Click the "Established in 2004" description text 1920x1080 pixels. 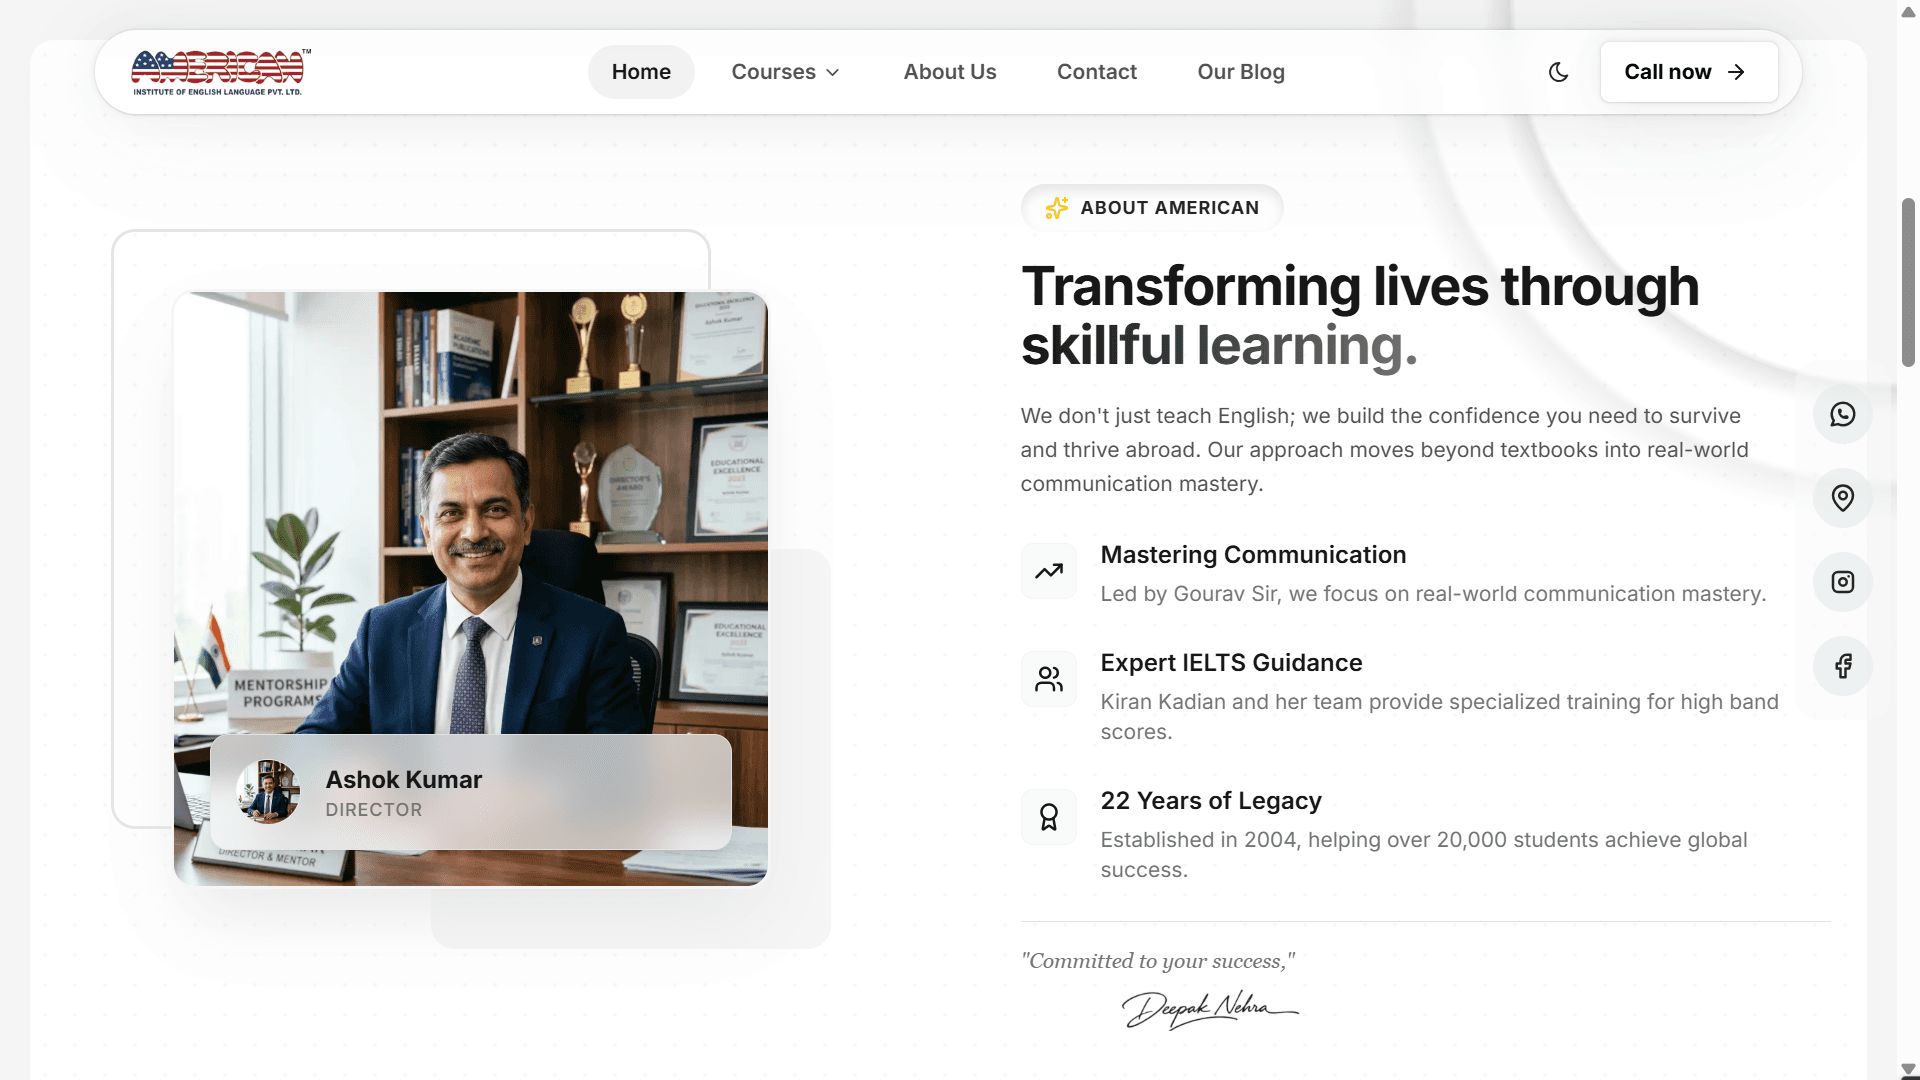coord(1424,855)
